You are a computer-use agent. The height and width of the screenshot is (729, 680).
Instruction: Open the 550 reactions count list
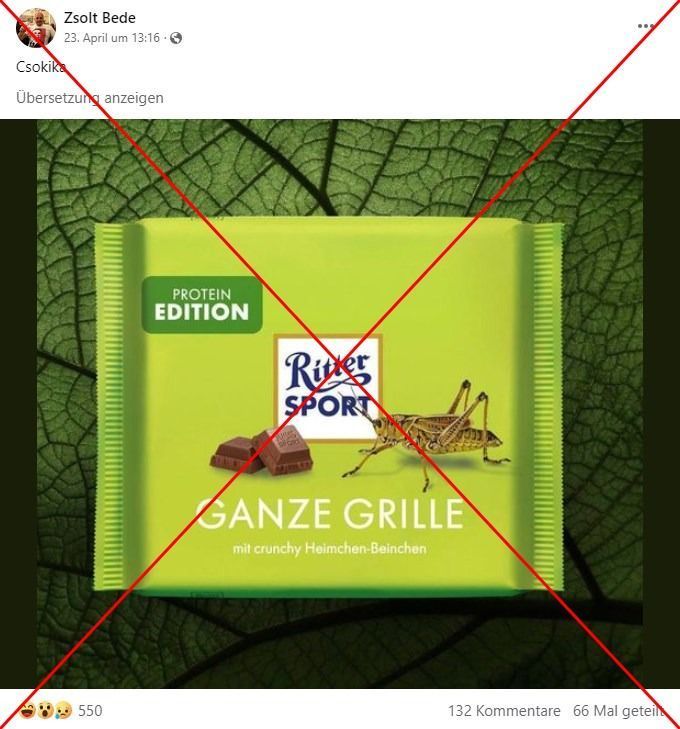[90, 711]
